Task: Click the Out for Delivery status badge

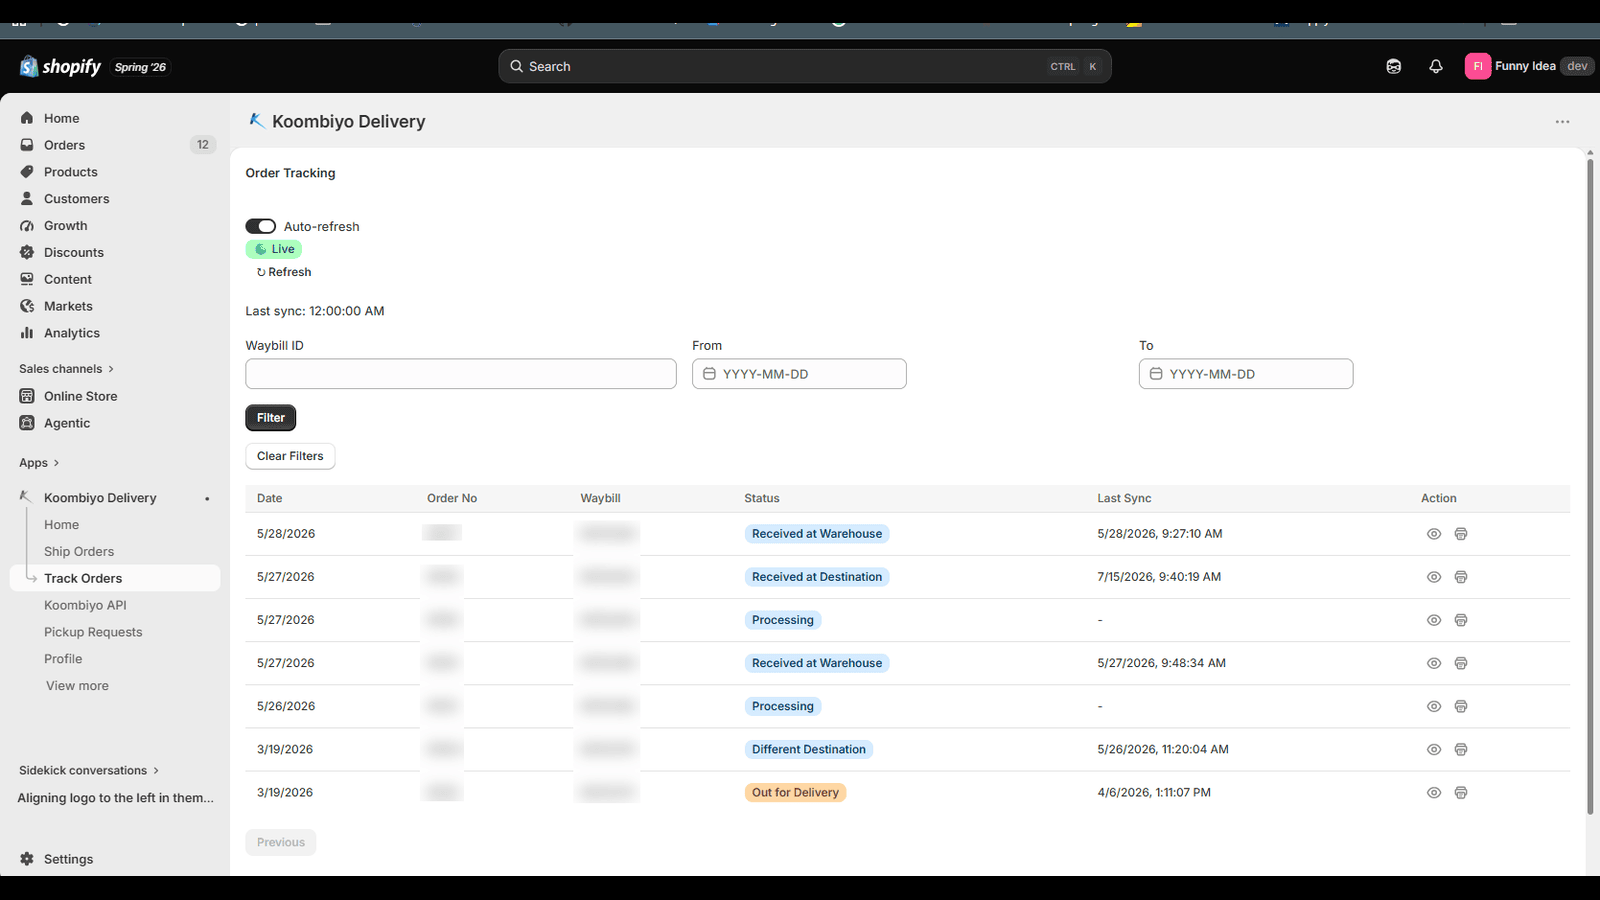Action: 795,792
